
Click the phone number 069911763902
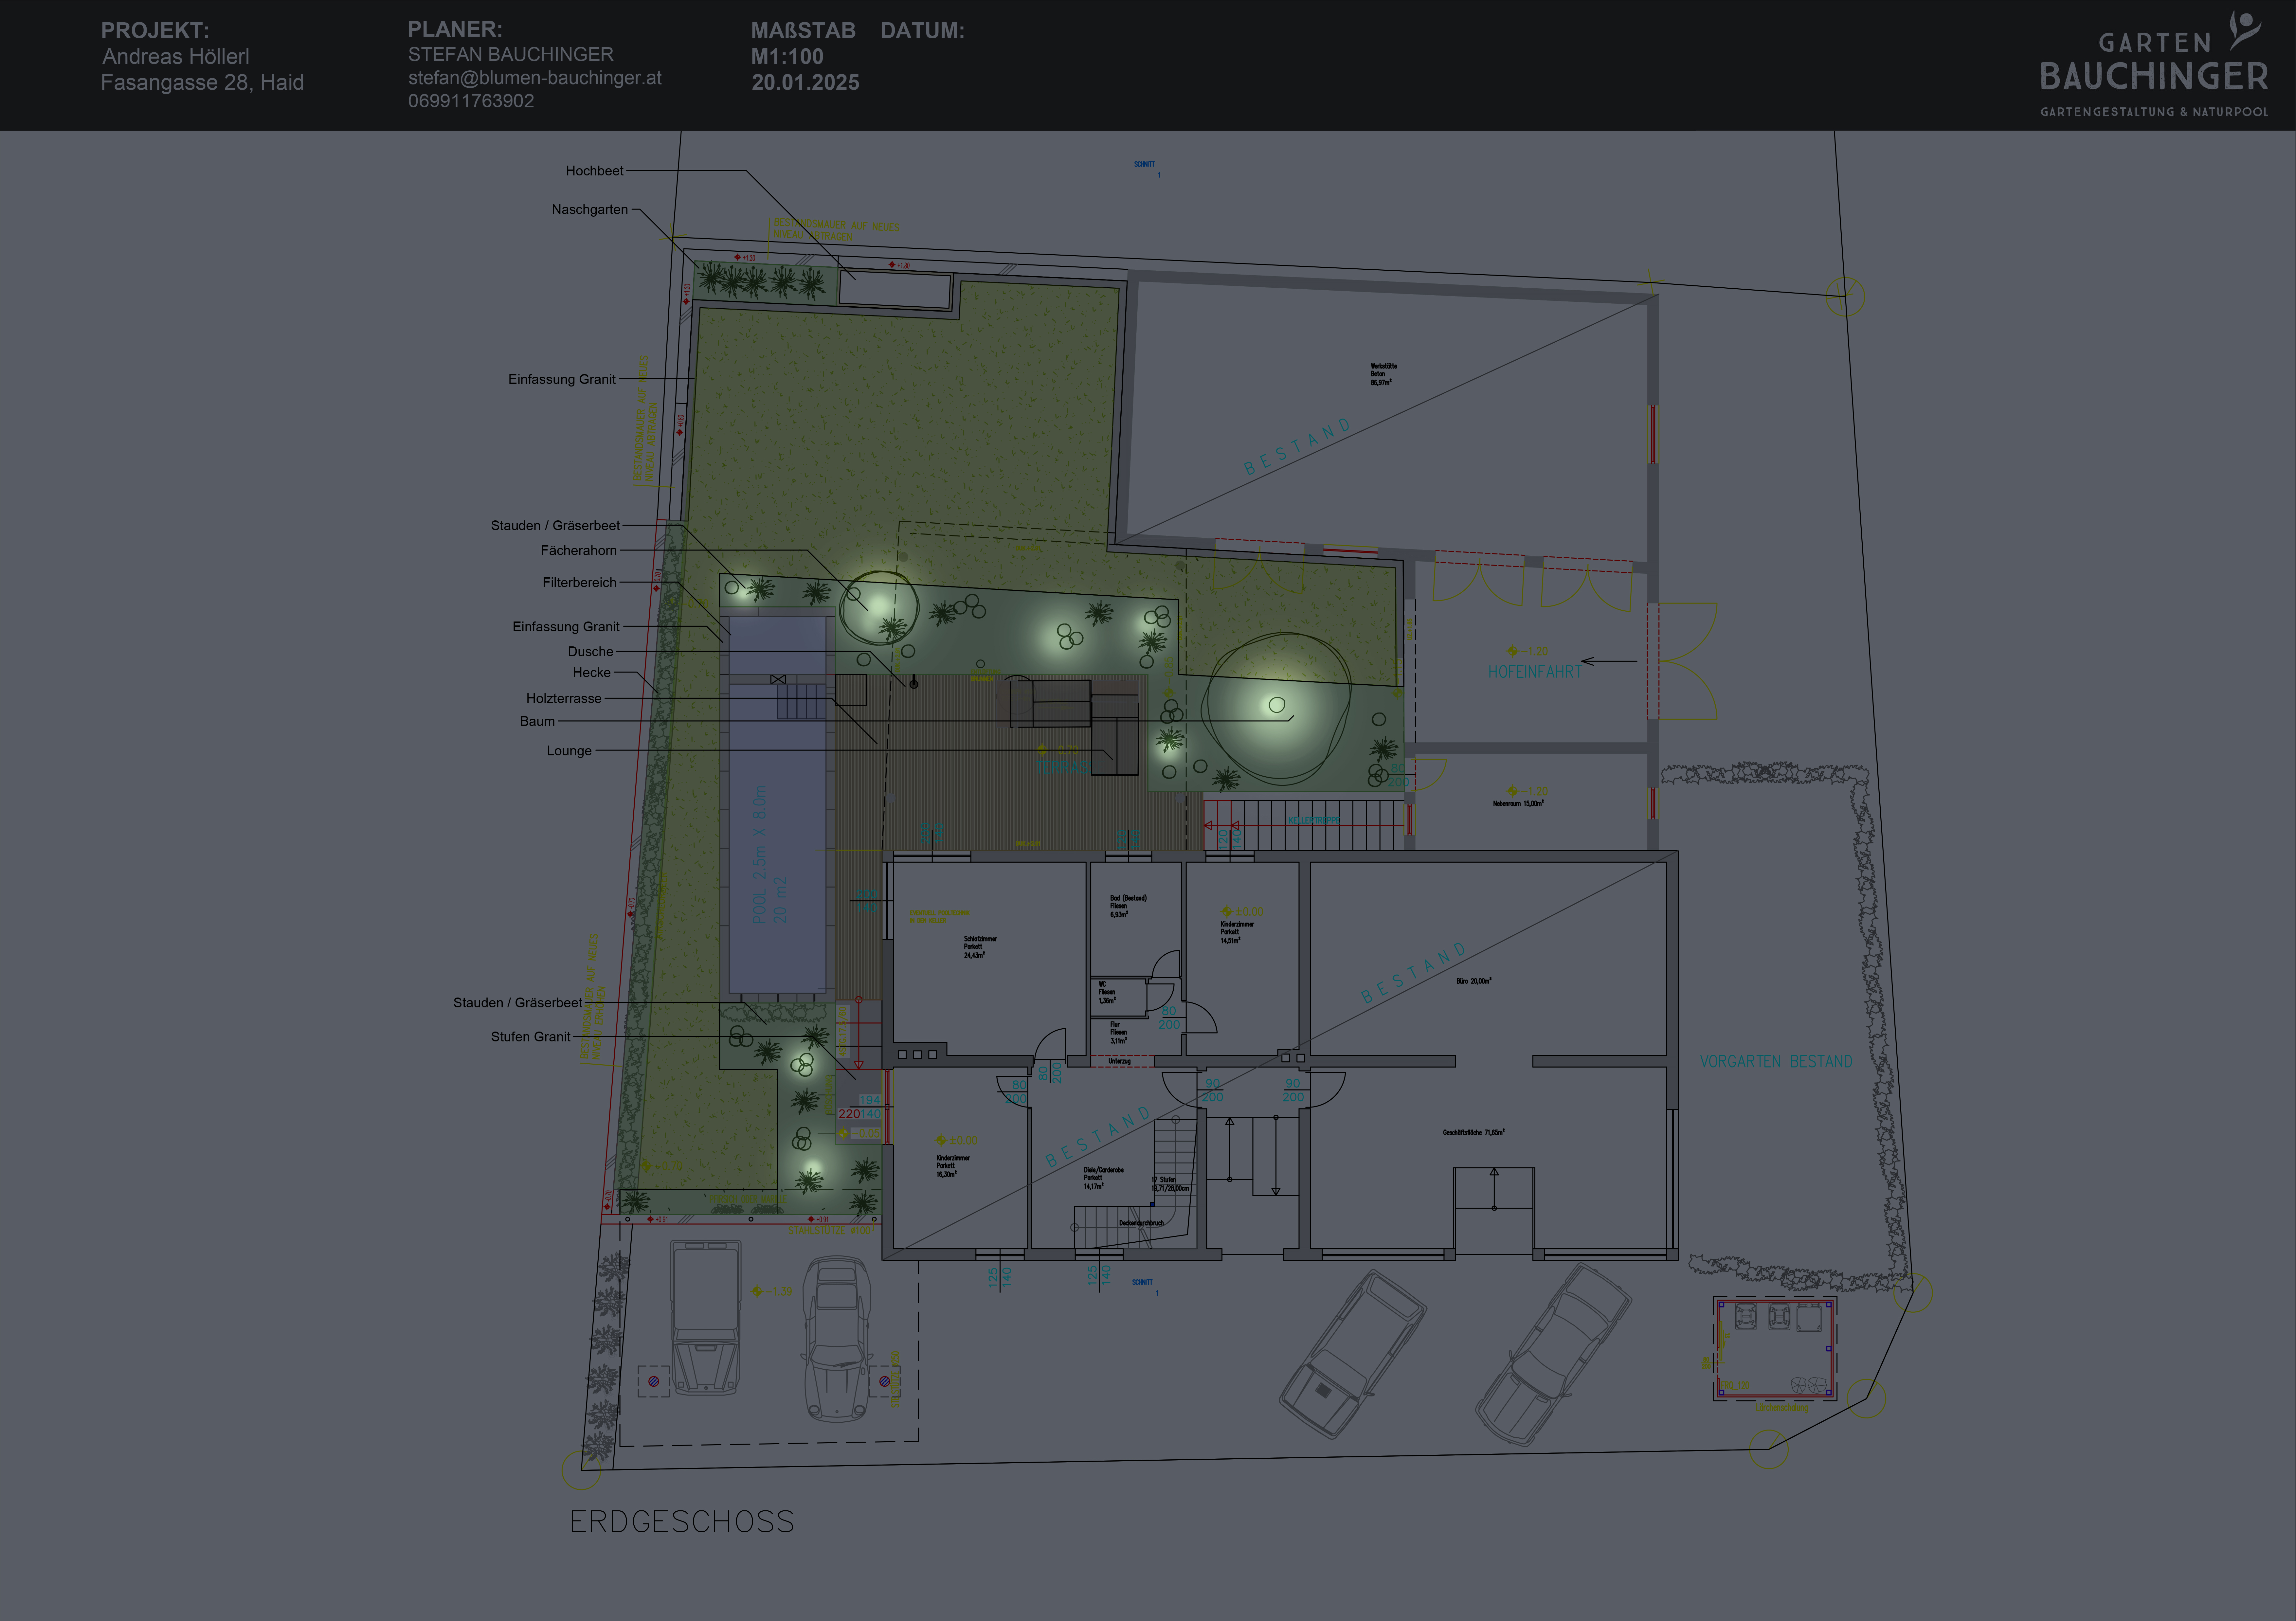(x=471, y=101)
